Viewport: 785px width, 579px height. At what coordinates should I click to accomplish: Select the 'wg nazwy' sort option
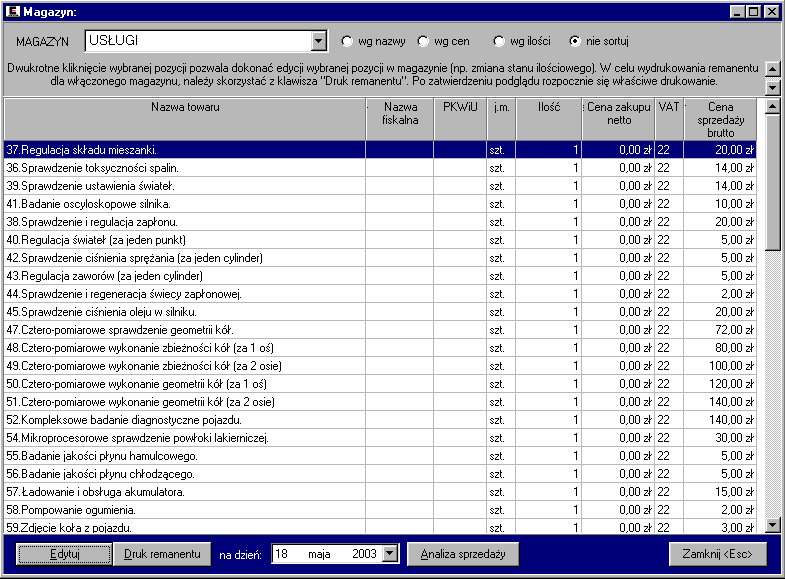coord(347,42)
